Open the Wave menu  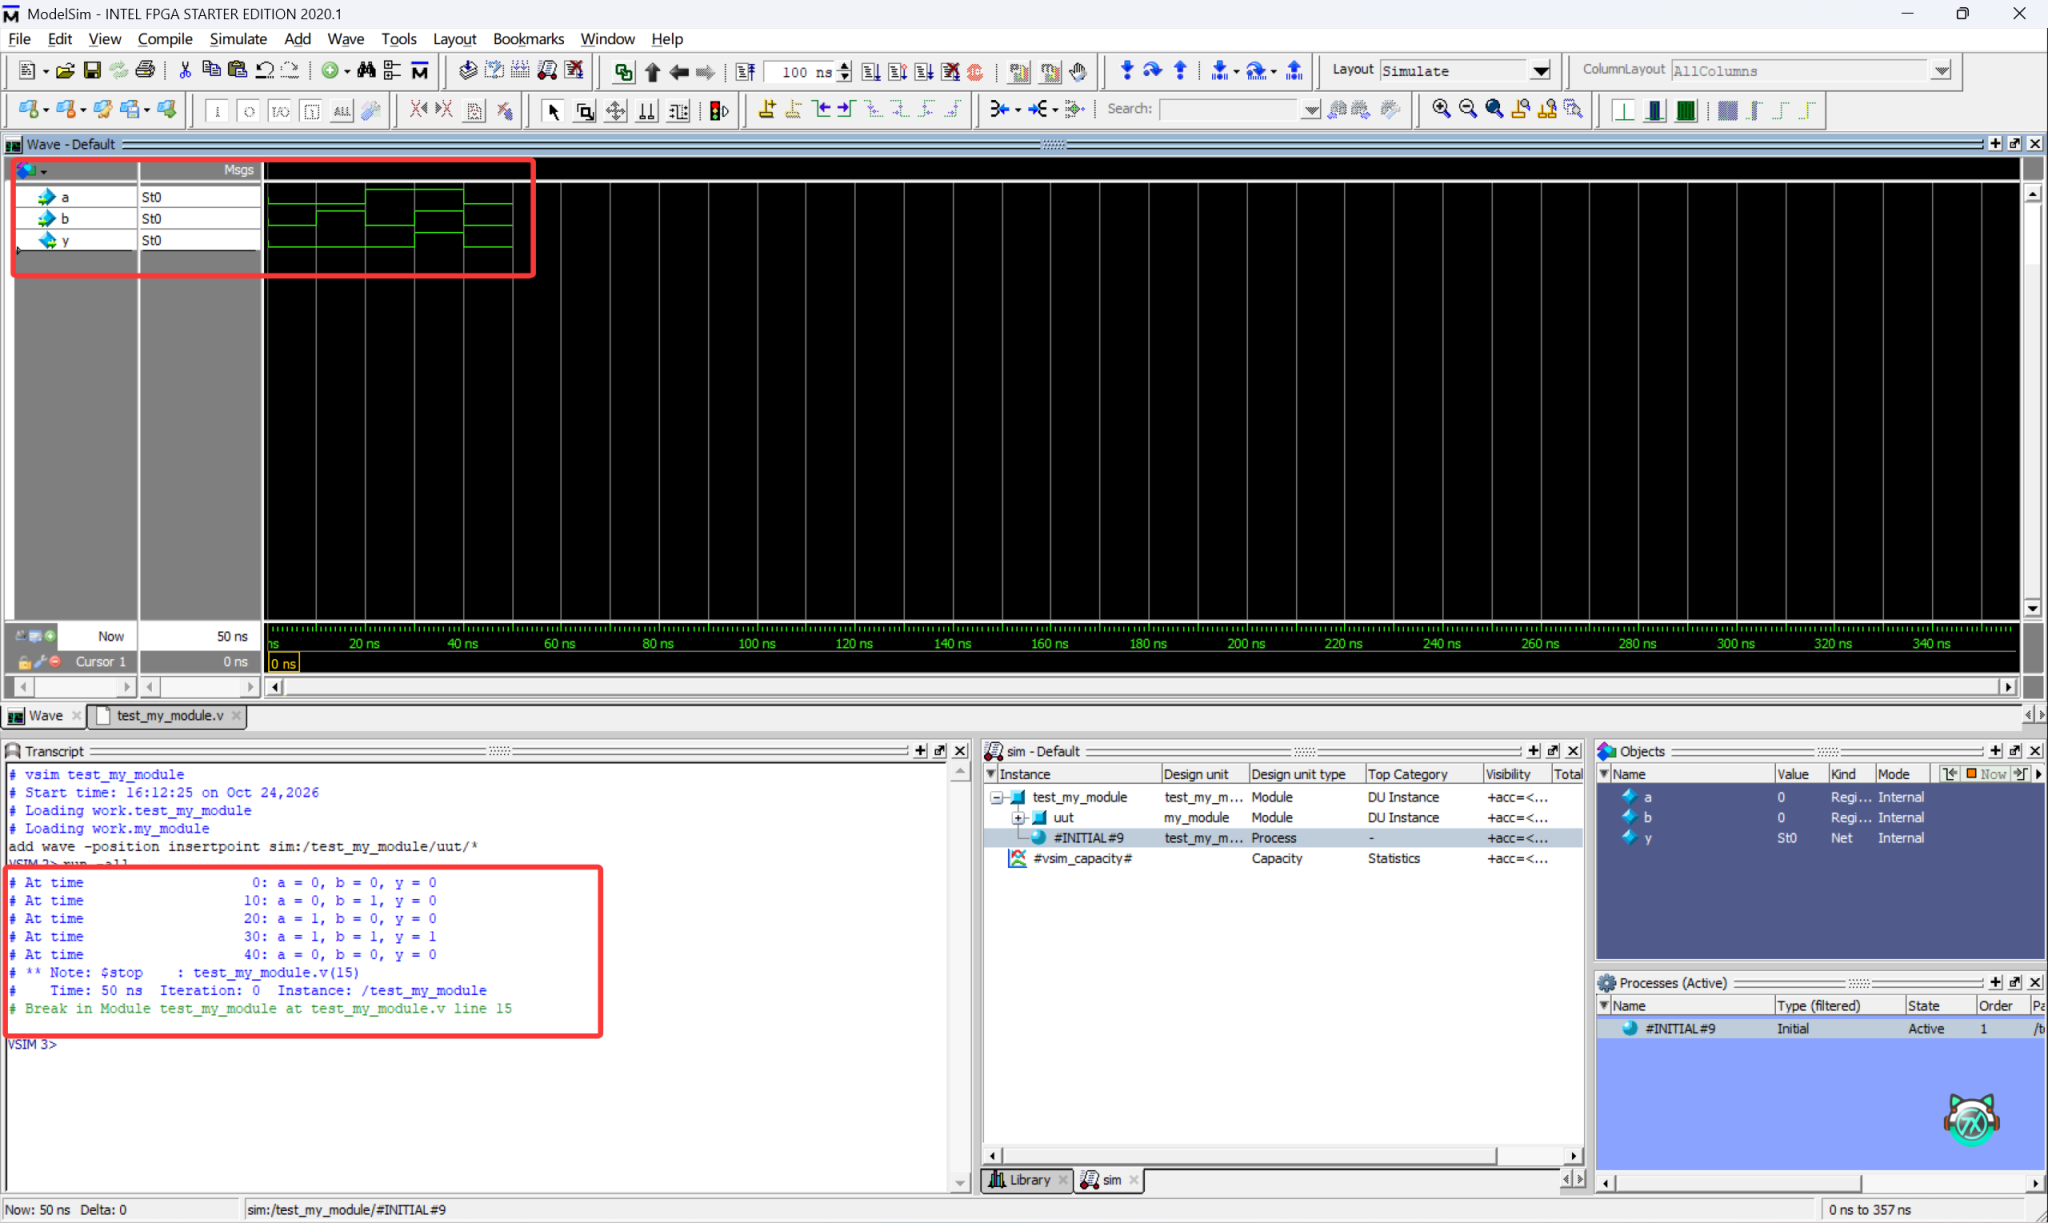pos(346,39)
